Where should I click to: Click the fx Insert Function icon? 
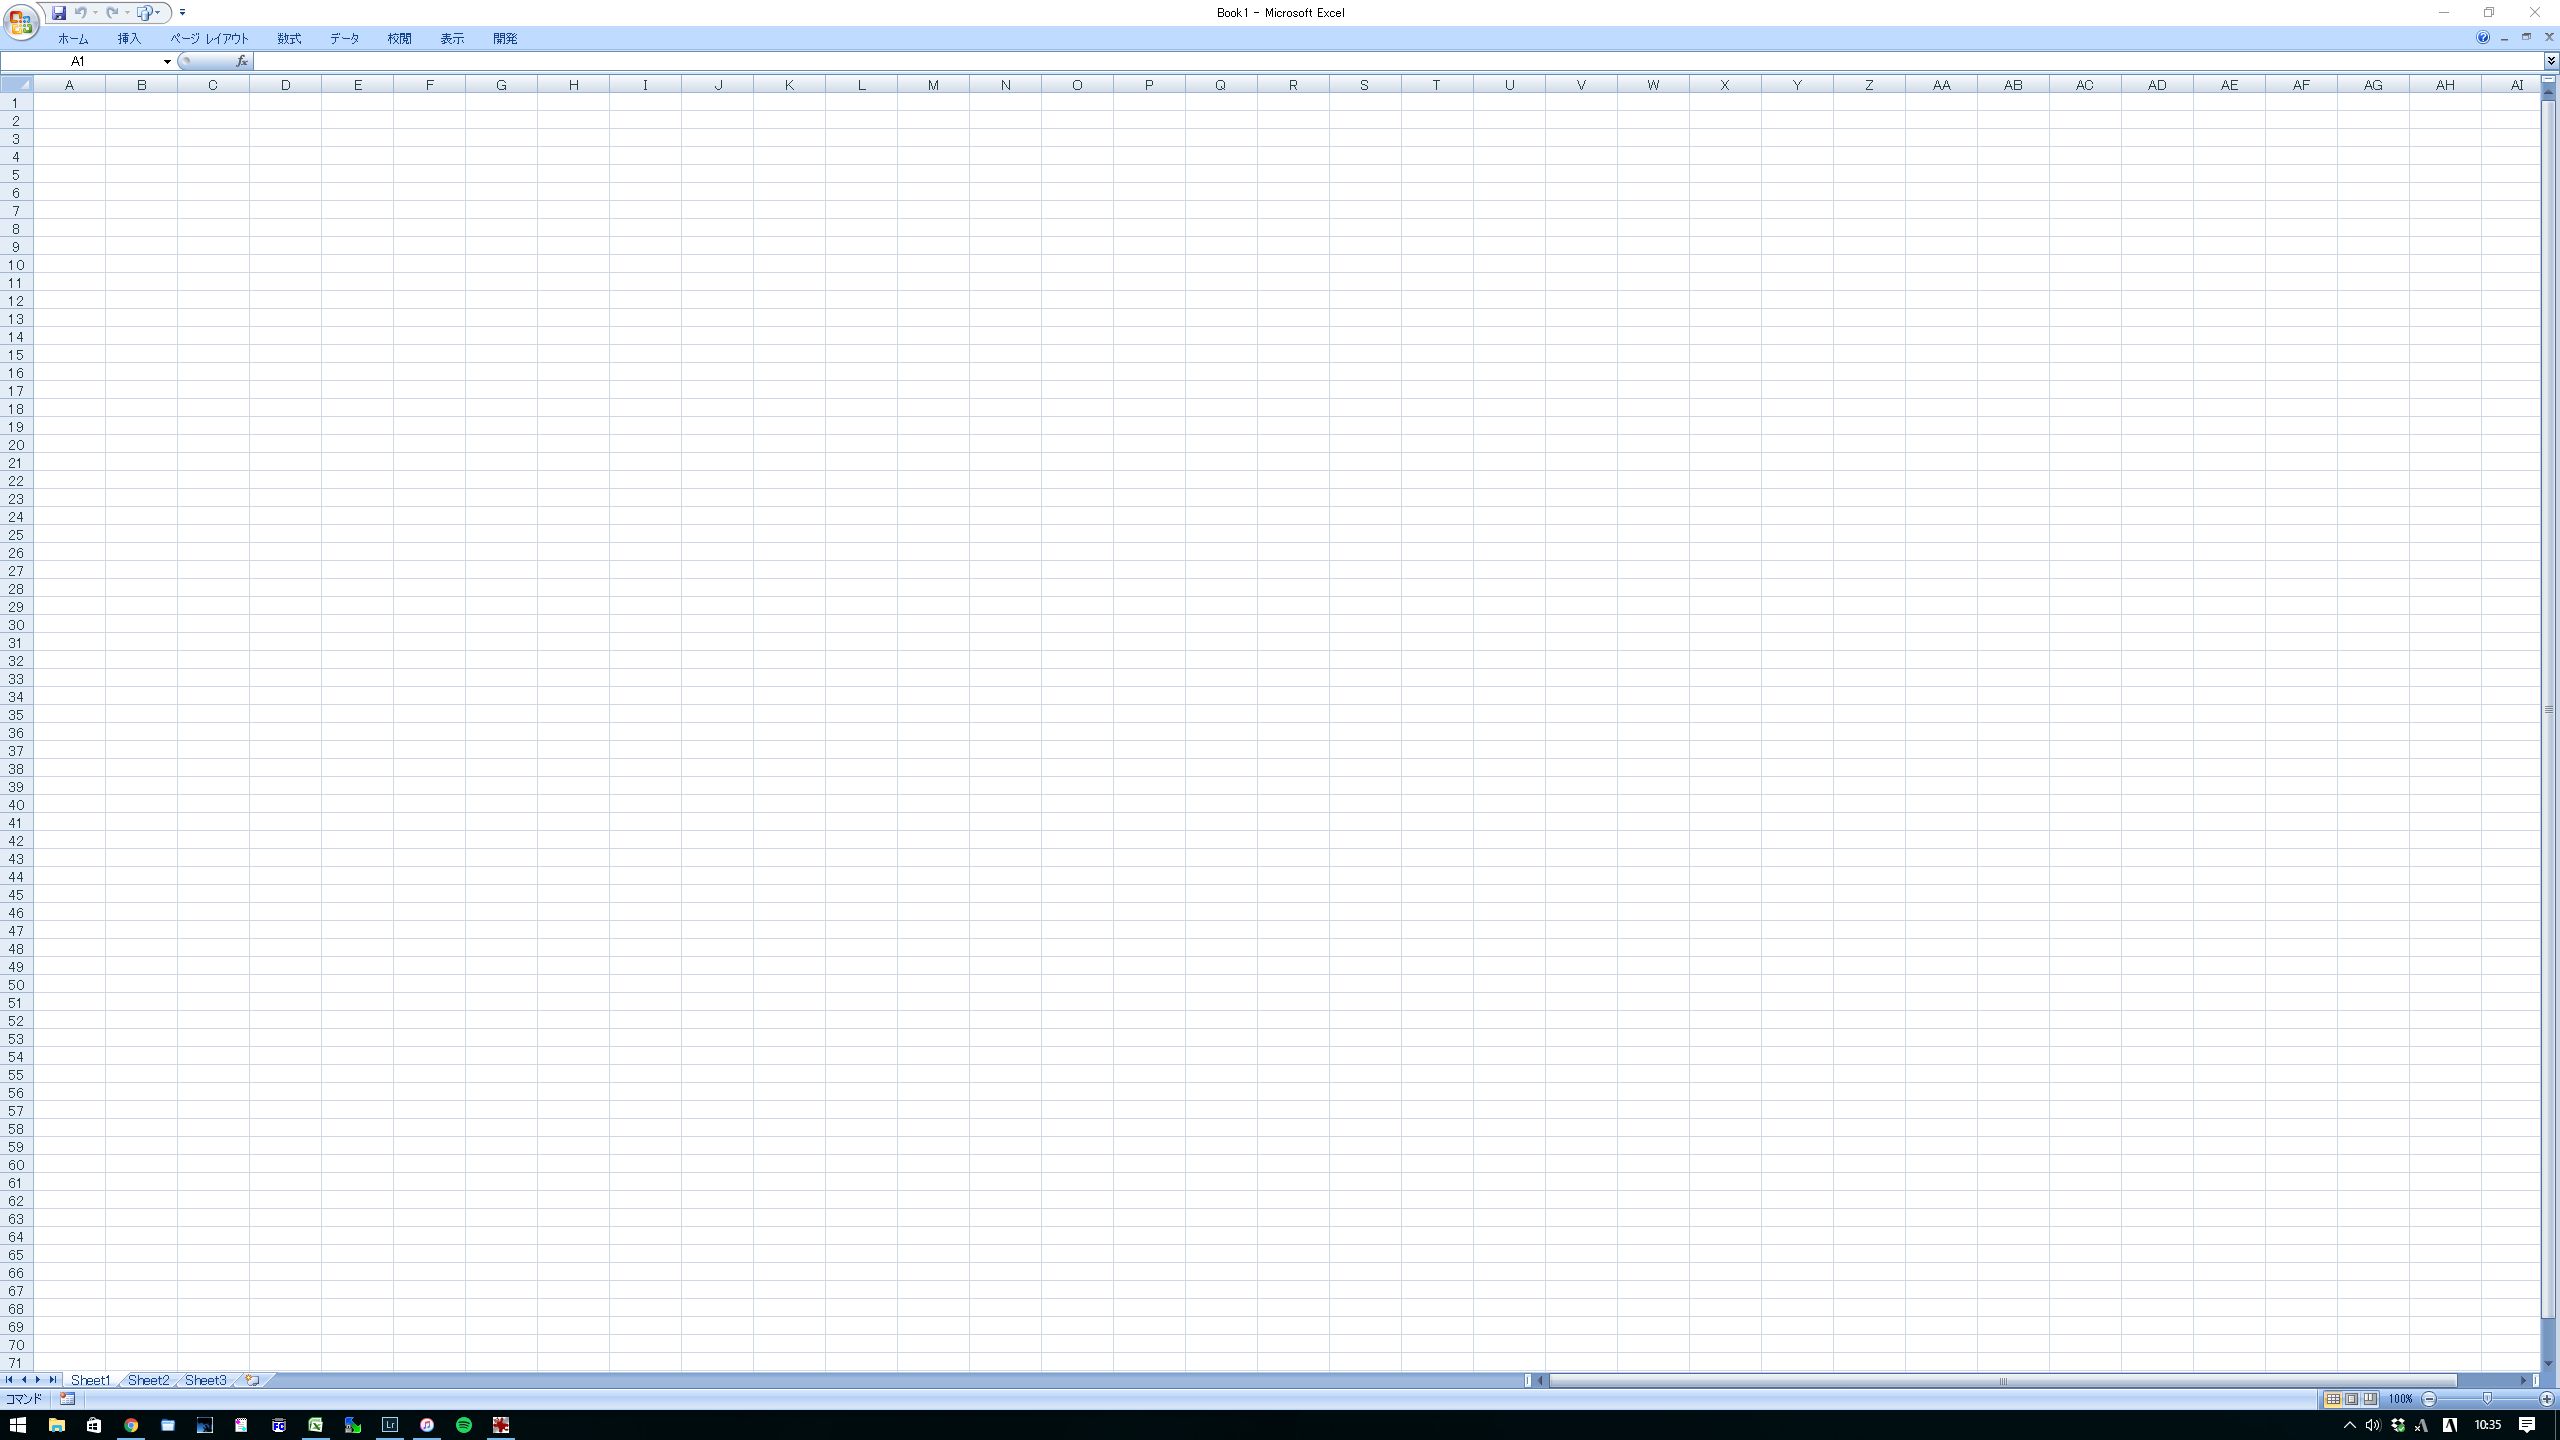coord(241,61)
